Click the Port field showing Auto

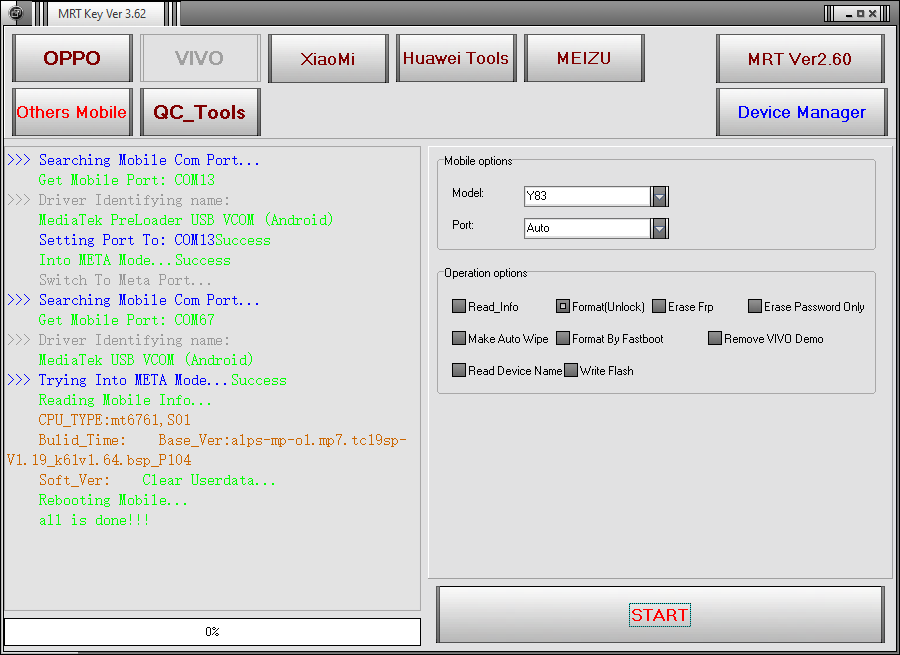pos(587,228)
